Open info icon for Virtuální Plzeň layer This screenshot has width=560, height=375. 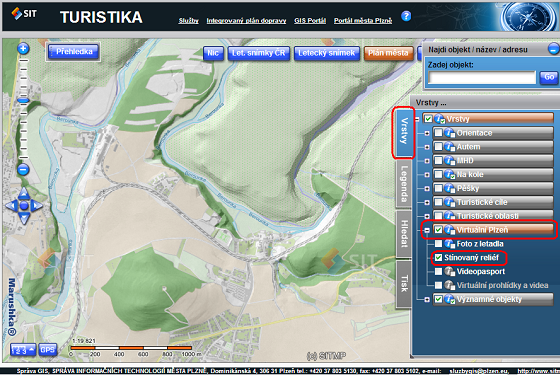tap(450, 230)
